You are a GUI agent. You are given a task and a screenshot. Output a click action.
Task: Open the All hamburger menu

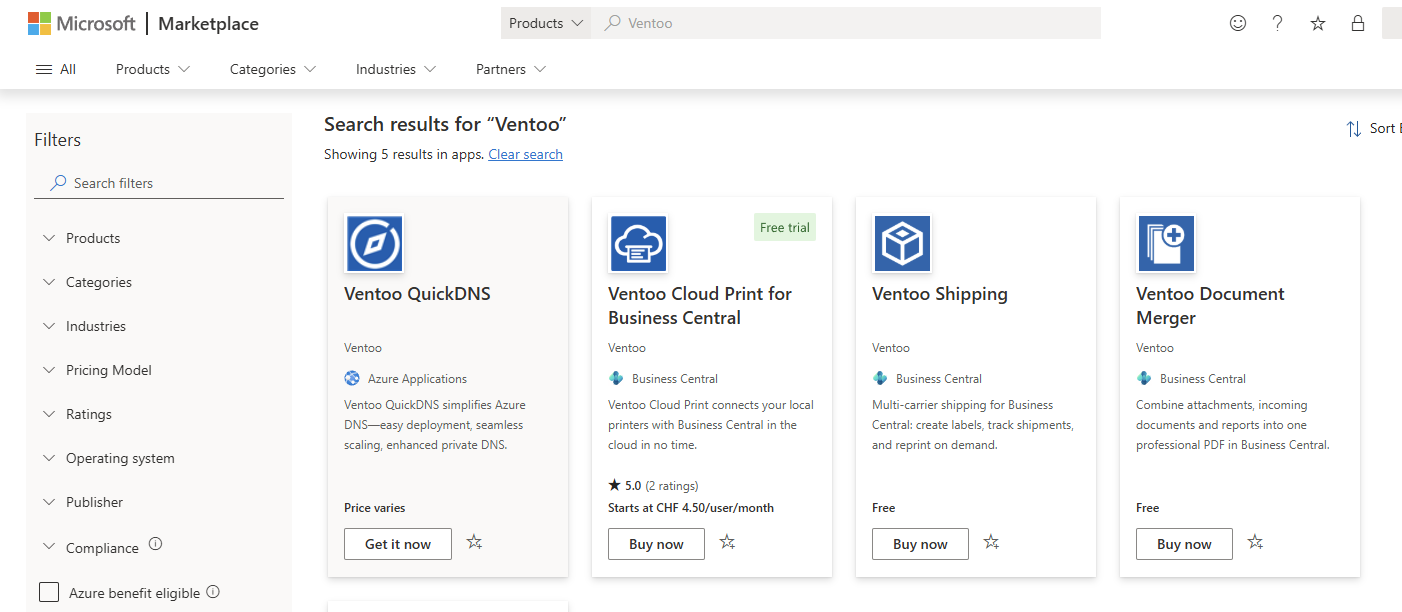pyautogui.click(x=56, y=69)
